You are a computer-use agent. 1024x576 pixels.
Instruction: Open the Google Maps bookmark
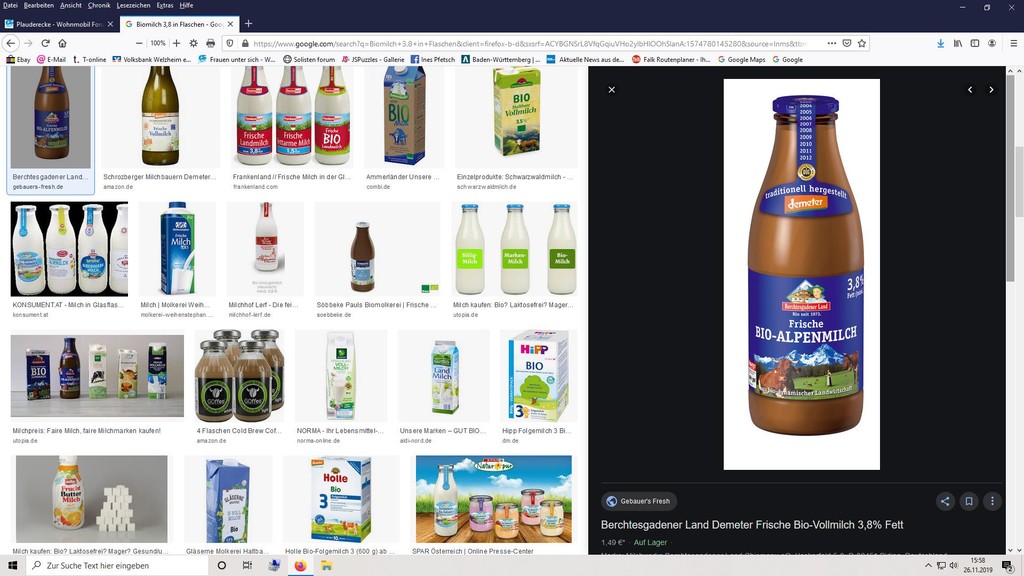tap(741, 59)
